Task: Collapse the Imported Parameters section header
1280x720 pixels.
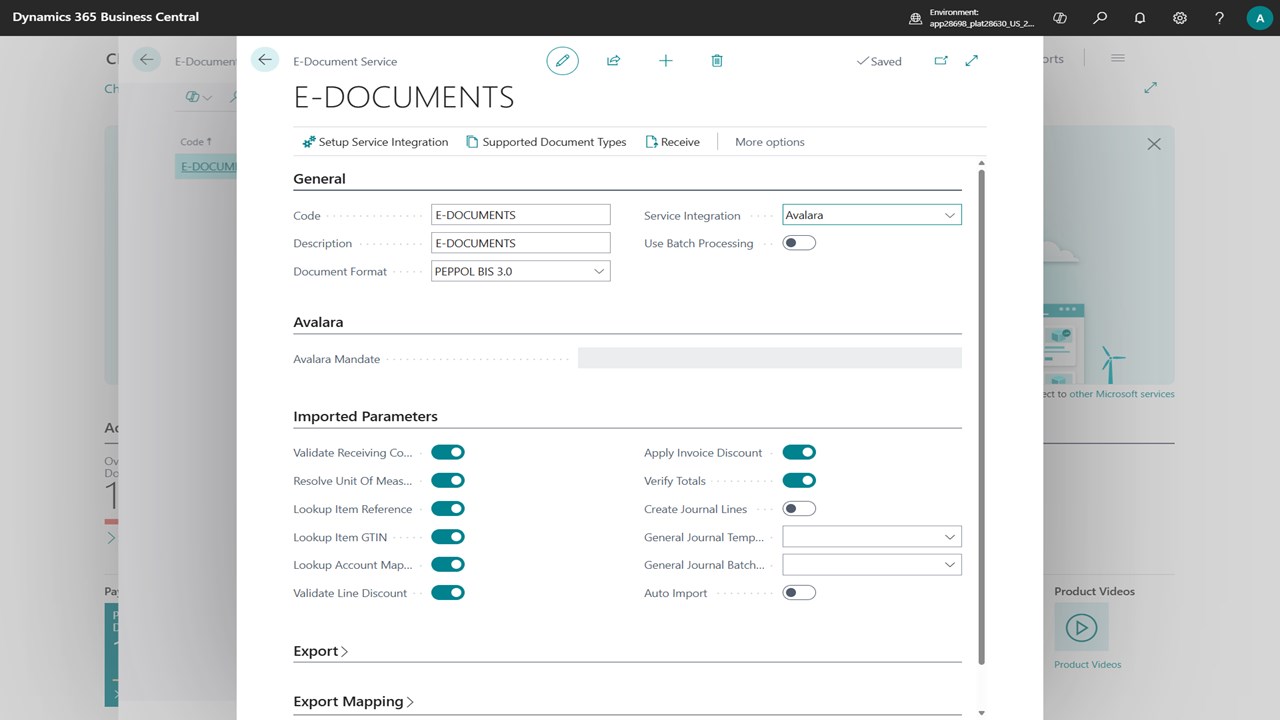Action: click(365, 417)
